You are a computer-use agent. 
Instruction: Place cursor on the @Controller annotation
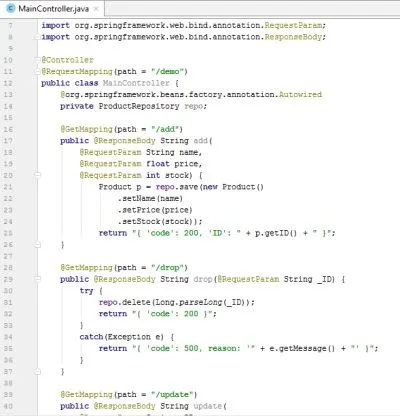point(67,60)
